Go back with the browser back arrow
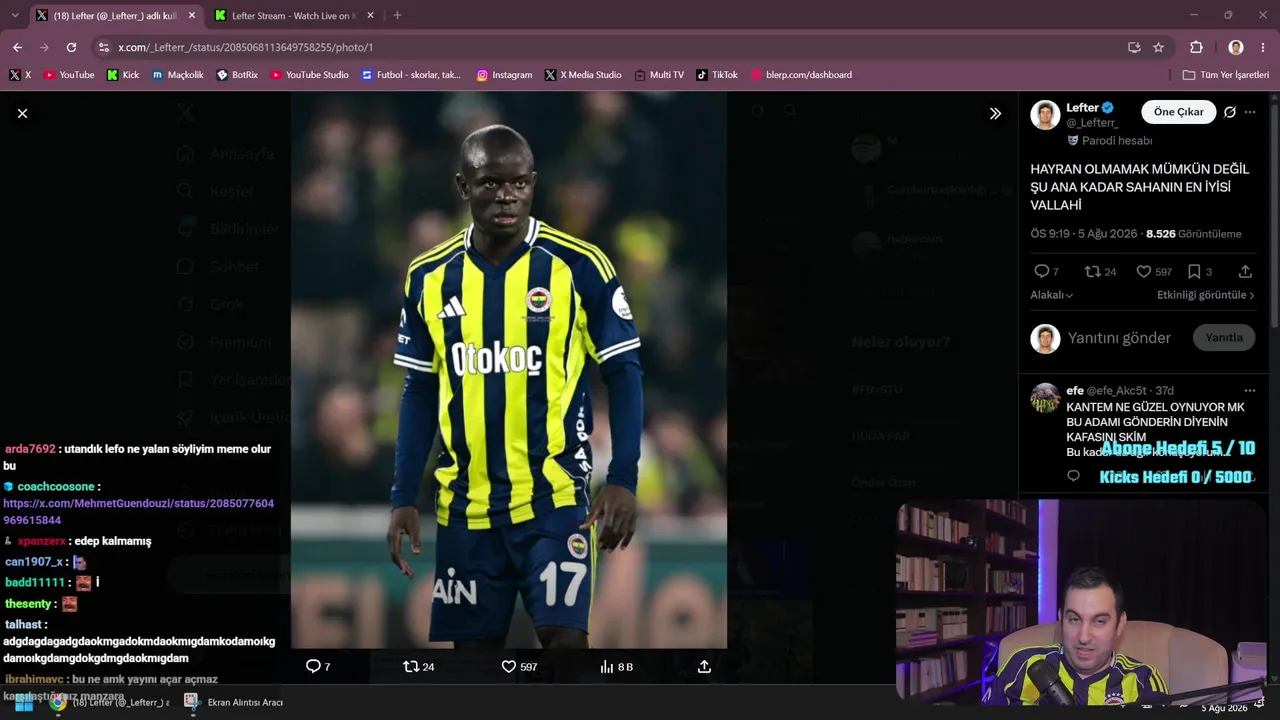Image resolution: width=1280 pixels, height=720 pixels. 17,47
